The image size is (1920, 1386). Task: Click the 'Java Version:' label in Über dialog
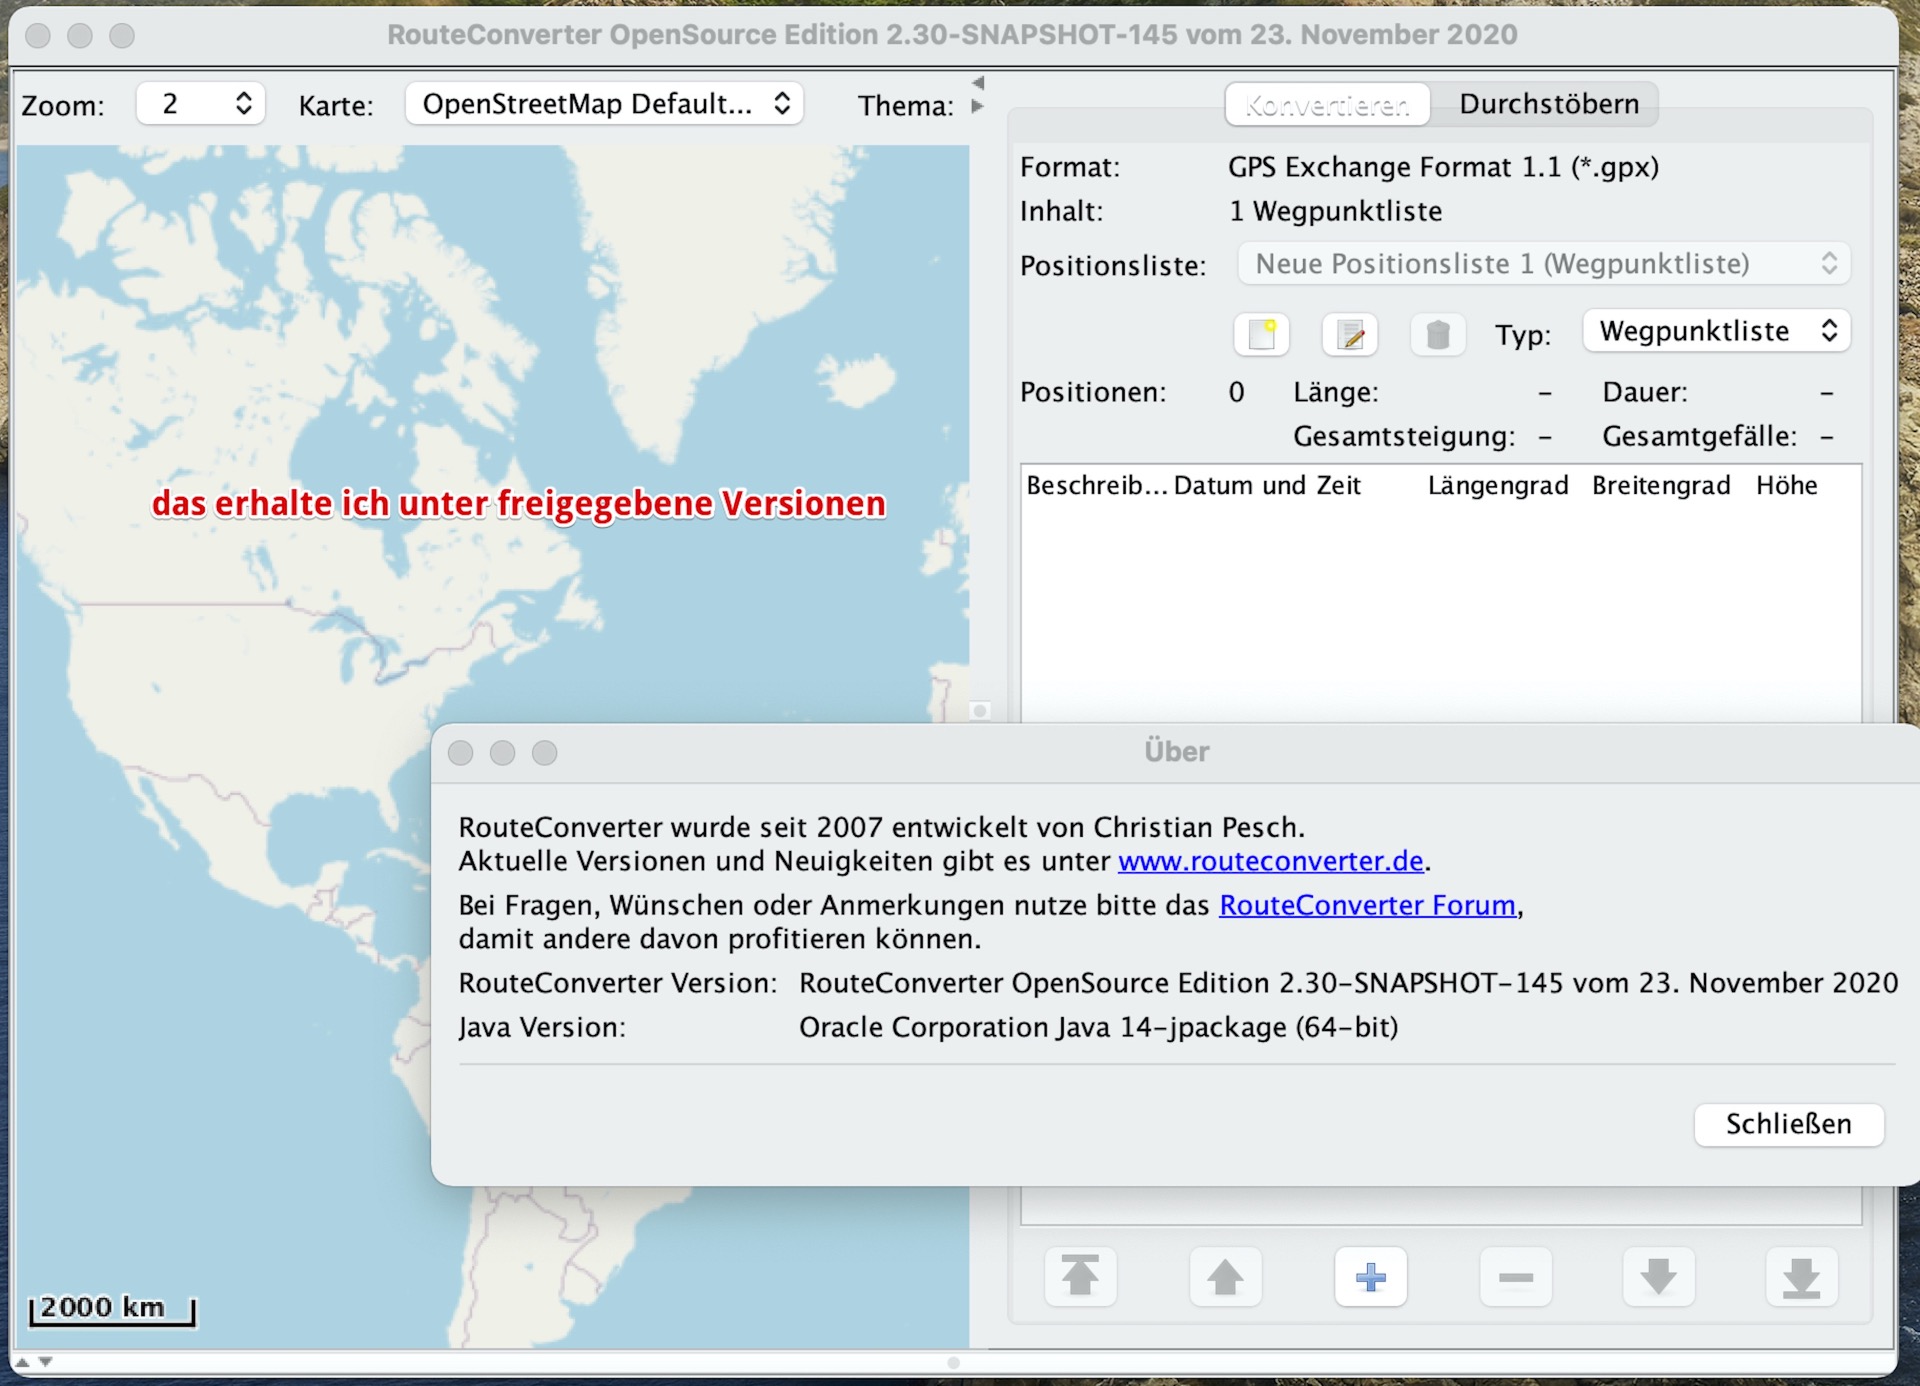[x=542, y=1027]
